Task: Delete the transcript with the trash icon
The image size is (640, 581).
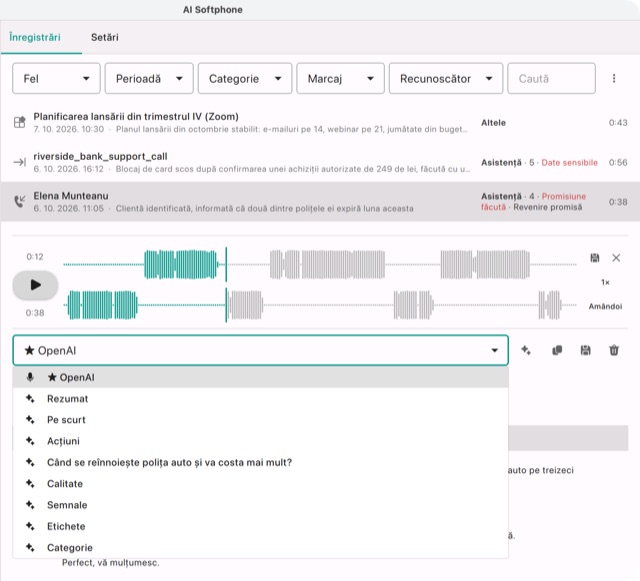Action: coord(614,350)
